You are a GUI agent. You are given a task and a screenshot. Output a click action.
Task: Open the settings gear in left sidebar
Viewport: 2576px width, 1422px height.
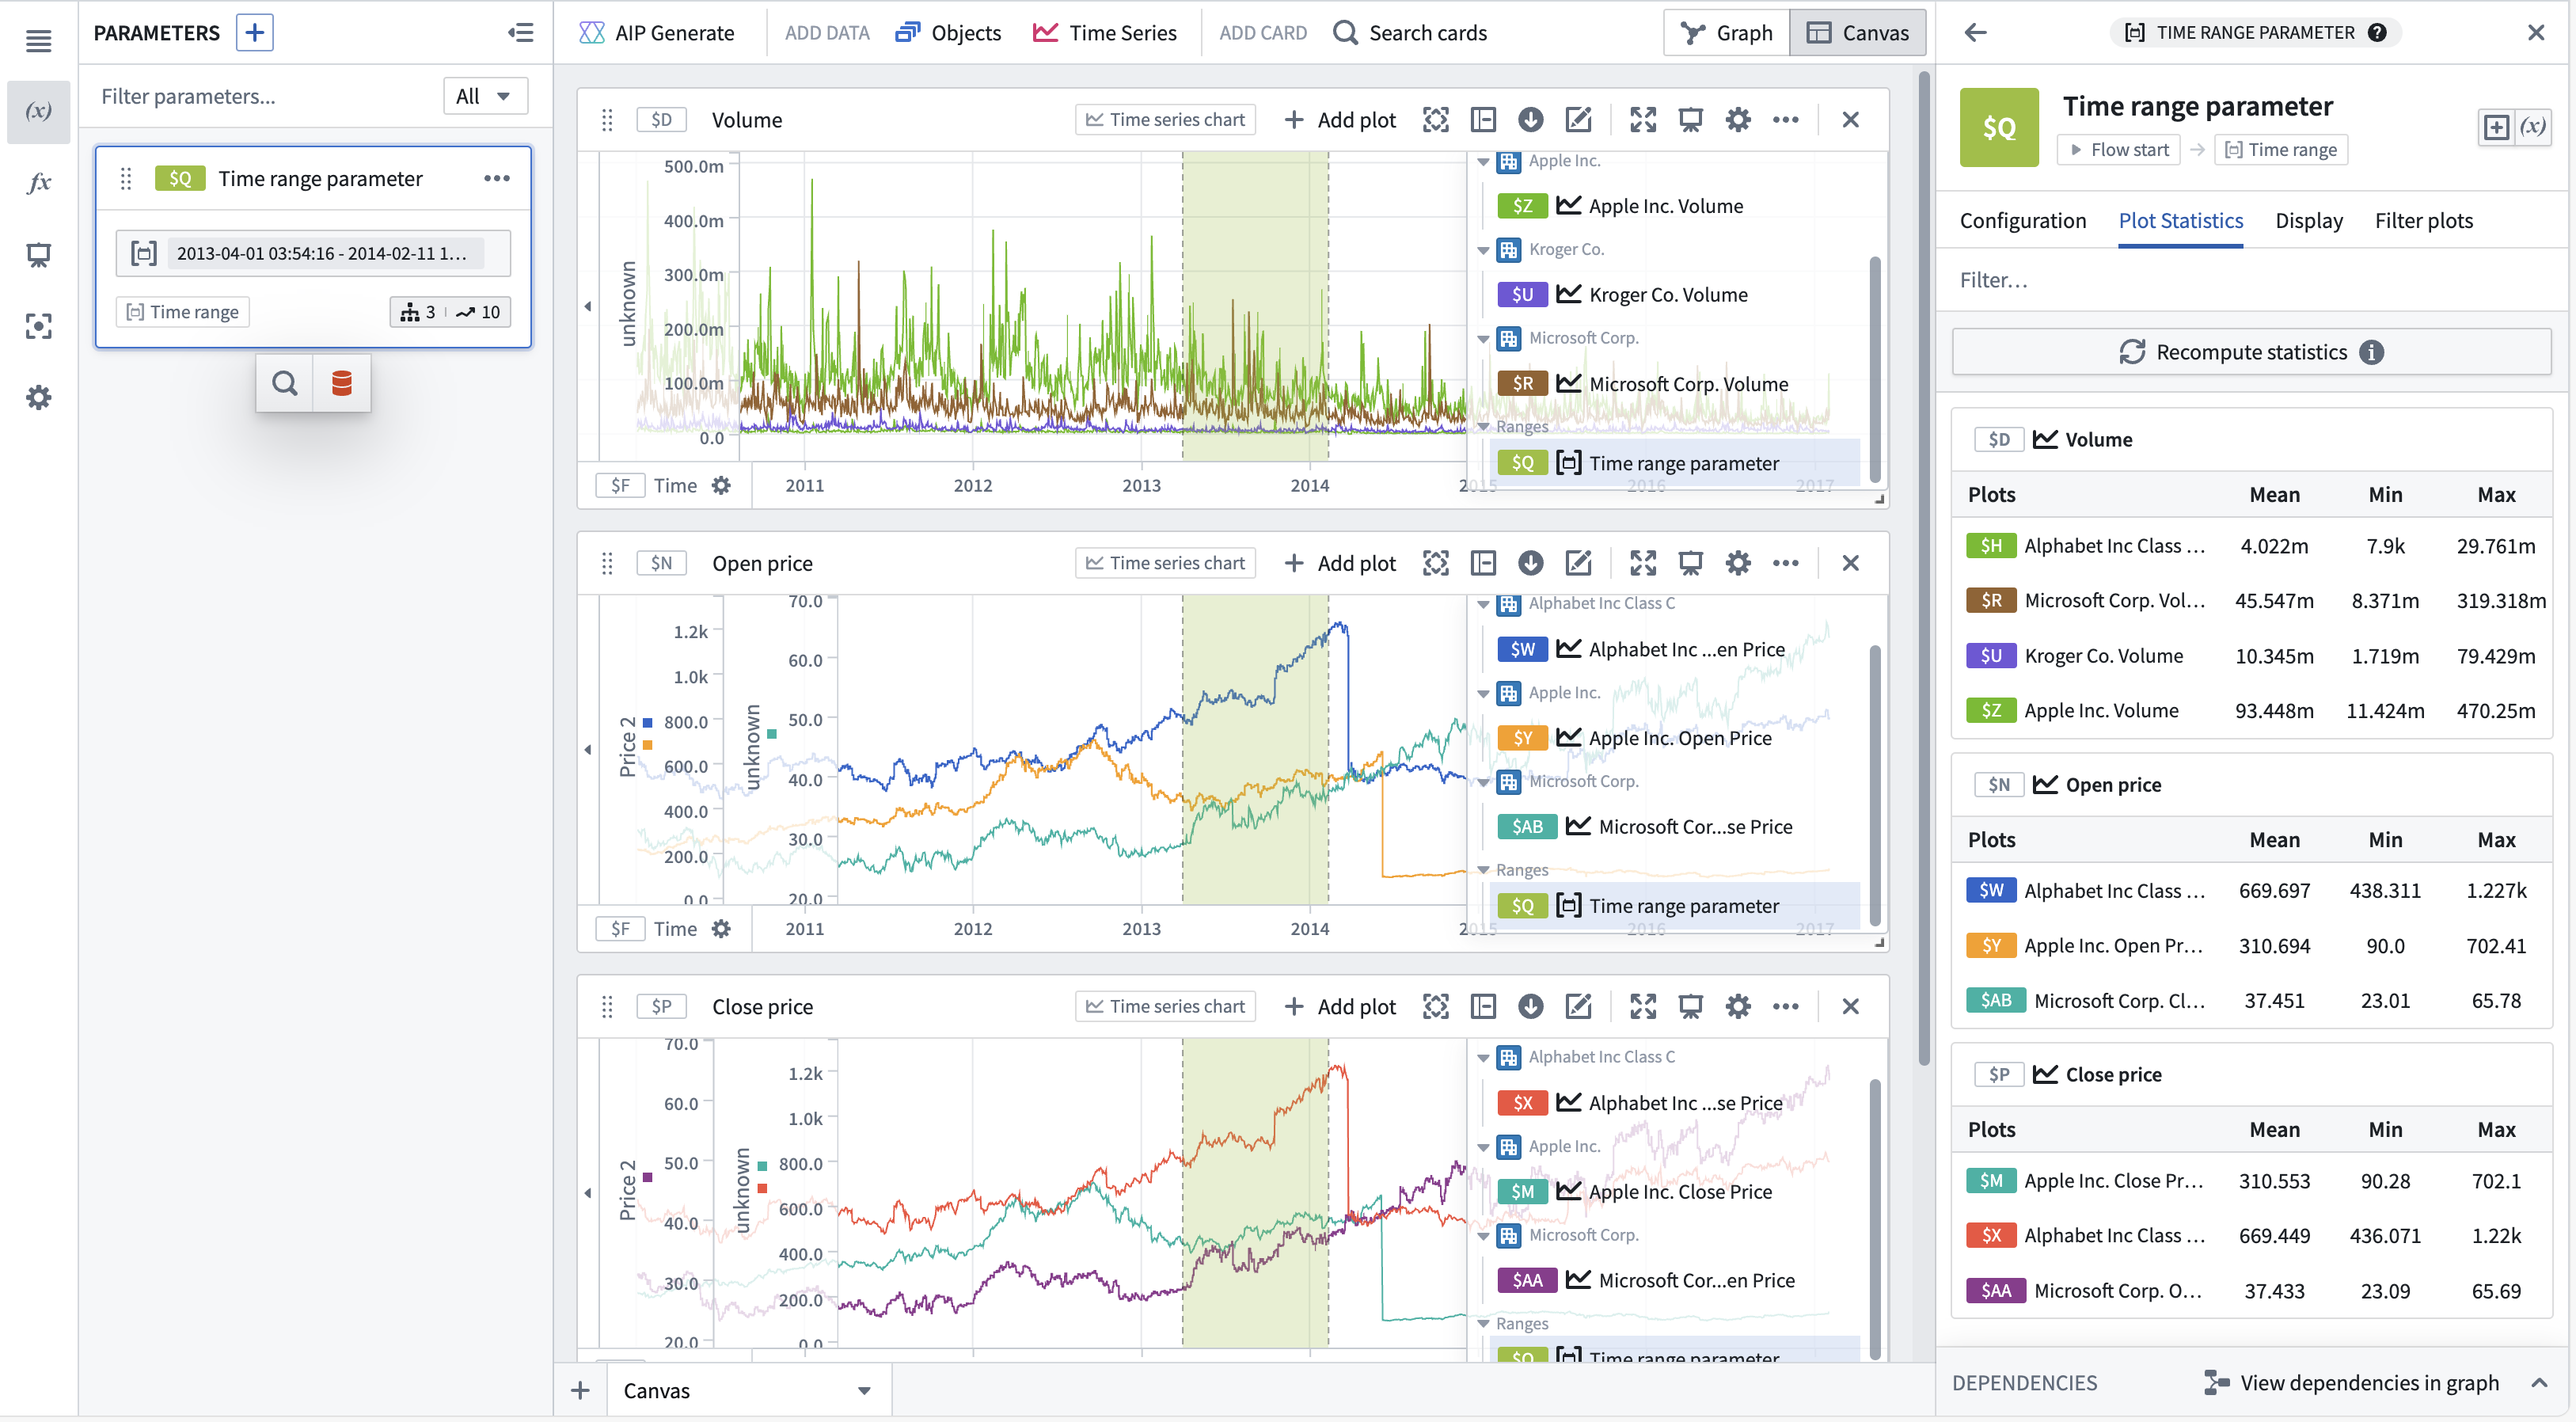pos(38,398)
